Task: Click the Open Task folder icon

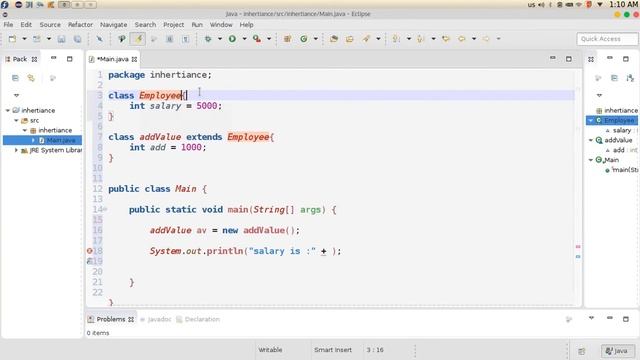Action: point(350,39)
